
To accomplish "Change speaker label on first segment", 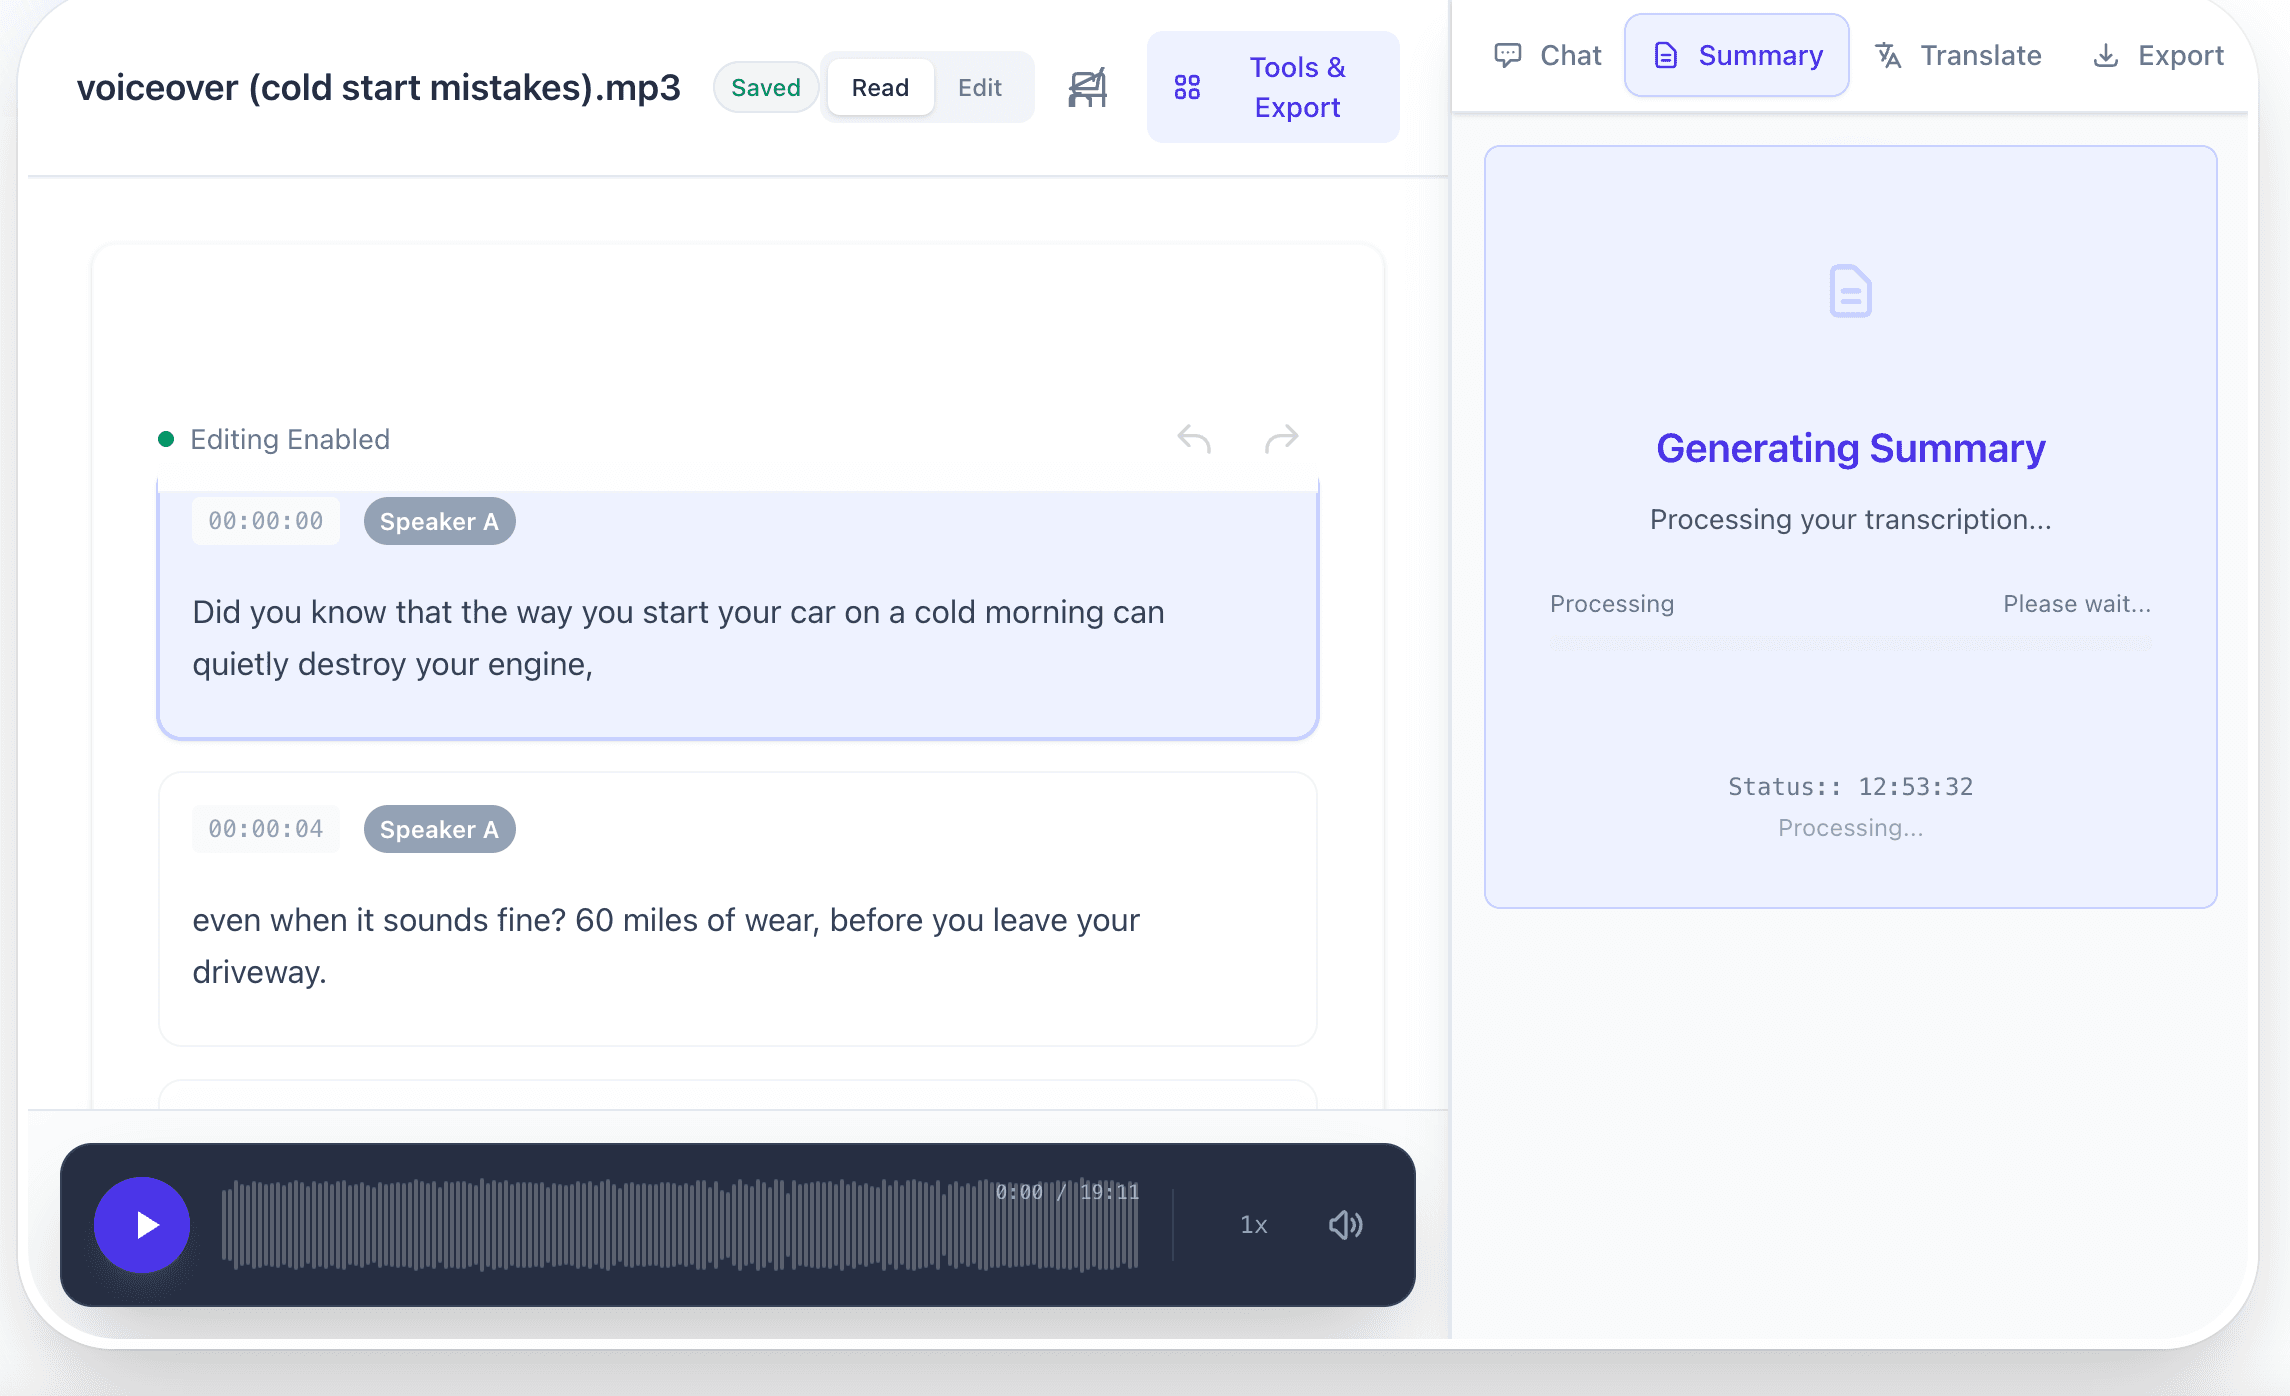I will click(x=439, y=521).
